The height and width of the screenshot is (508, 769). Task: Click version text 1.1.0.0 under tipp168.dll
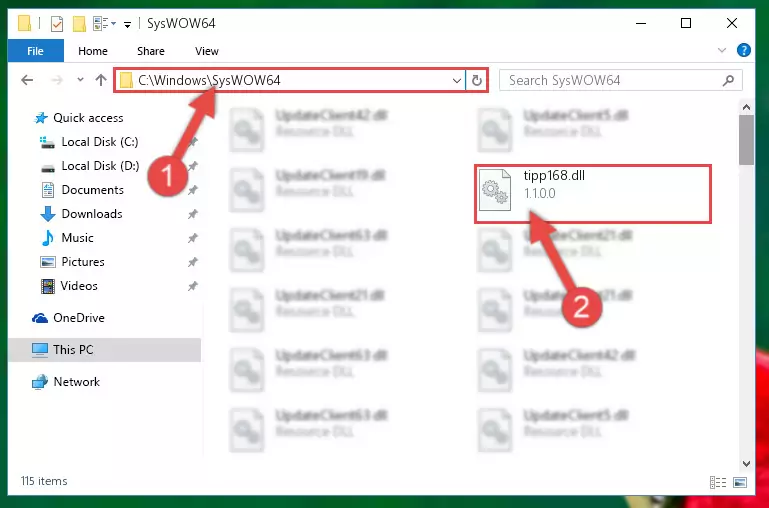point(539,193)
